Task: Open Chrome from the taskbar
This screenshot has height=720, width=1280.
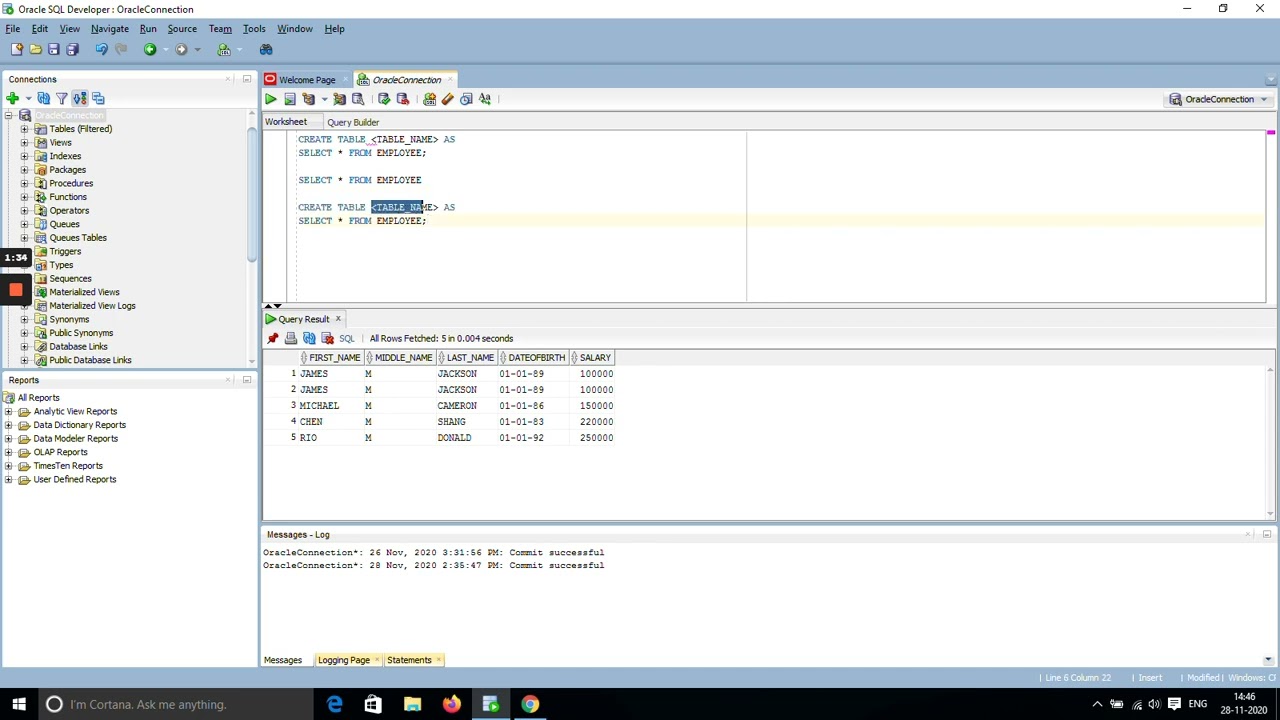Action: tap(530, 705)
